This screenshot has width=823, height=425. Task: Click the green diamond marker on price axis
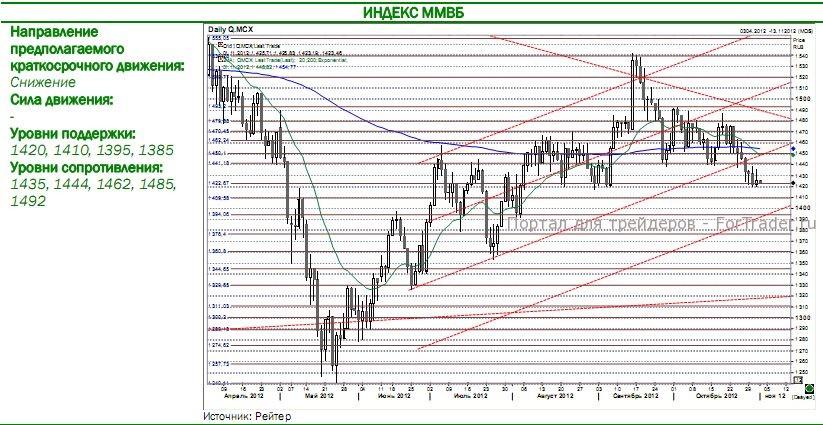[x=793, y=154]
